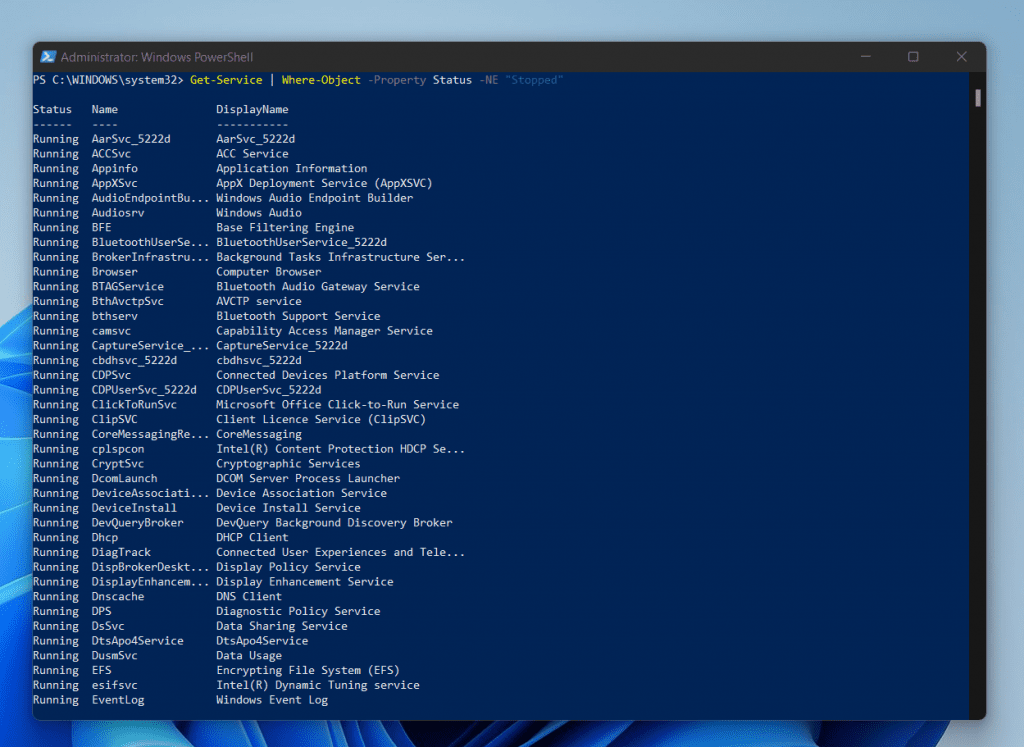The image size is (1024, 747).
Task: Click the PS C:\WINDOWS\system32> prompt text
Action: pyautogui.click(x=108, y=80)
